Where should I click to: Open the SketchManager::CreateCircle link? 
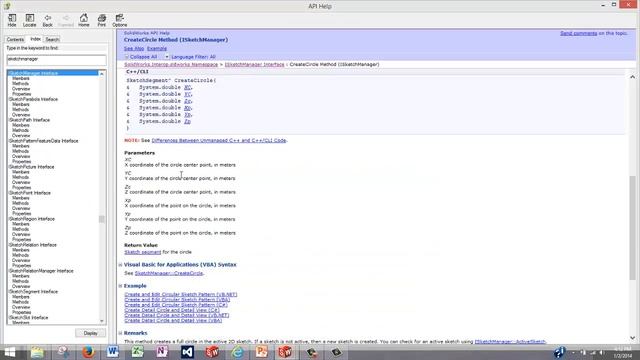(169, 273)
